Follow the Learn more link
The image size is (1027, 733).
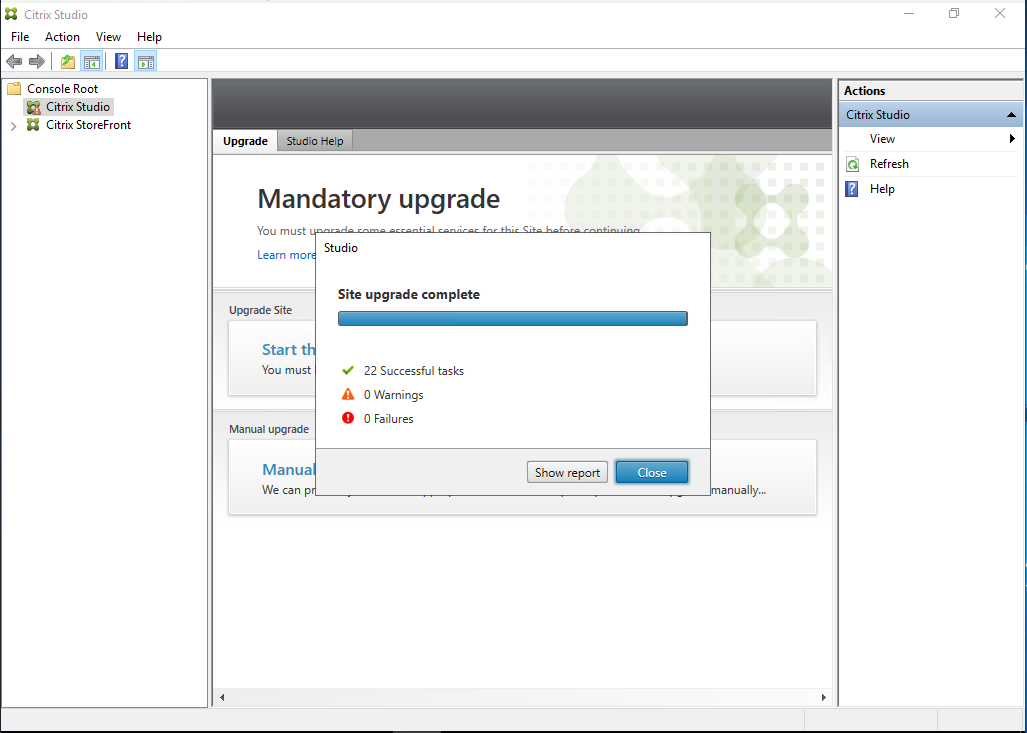pos(286,255)
